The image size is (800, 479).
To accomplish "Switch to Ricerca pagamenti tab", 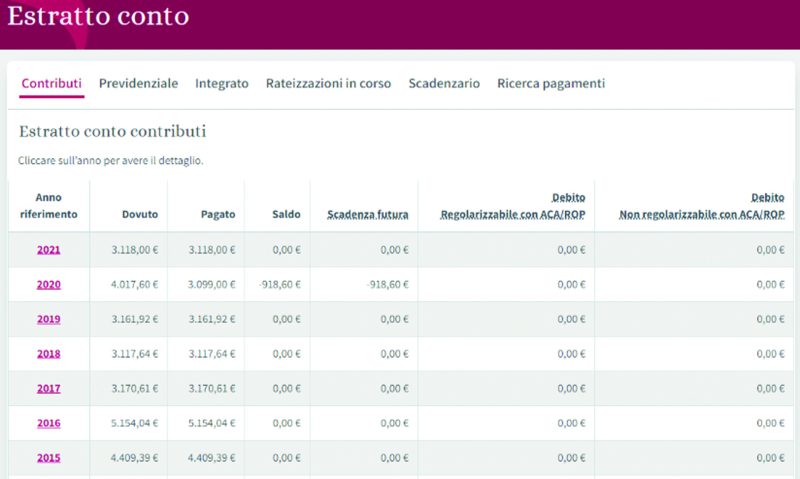I will point(551,84).
